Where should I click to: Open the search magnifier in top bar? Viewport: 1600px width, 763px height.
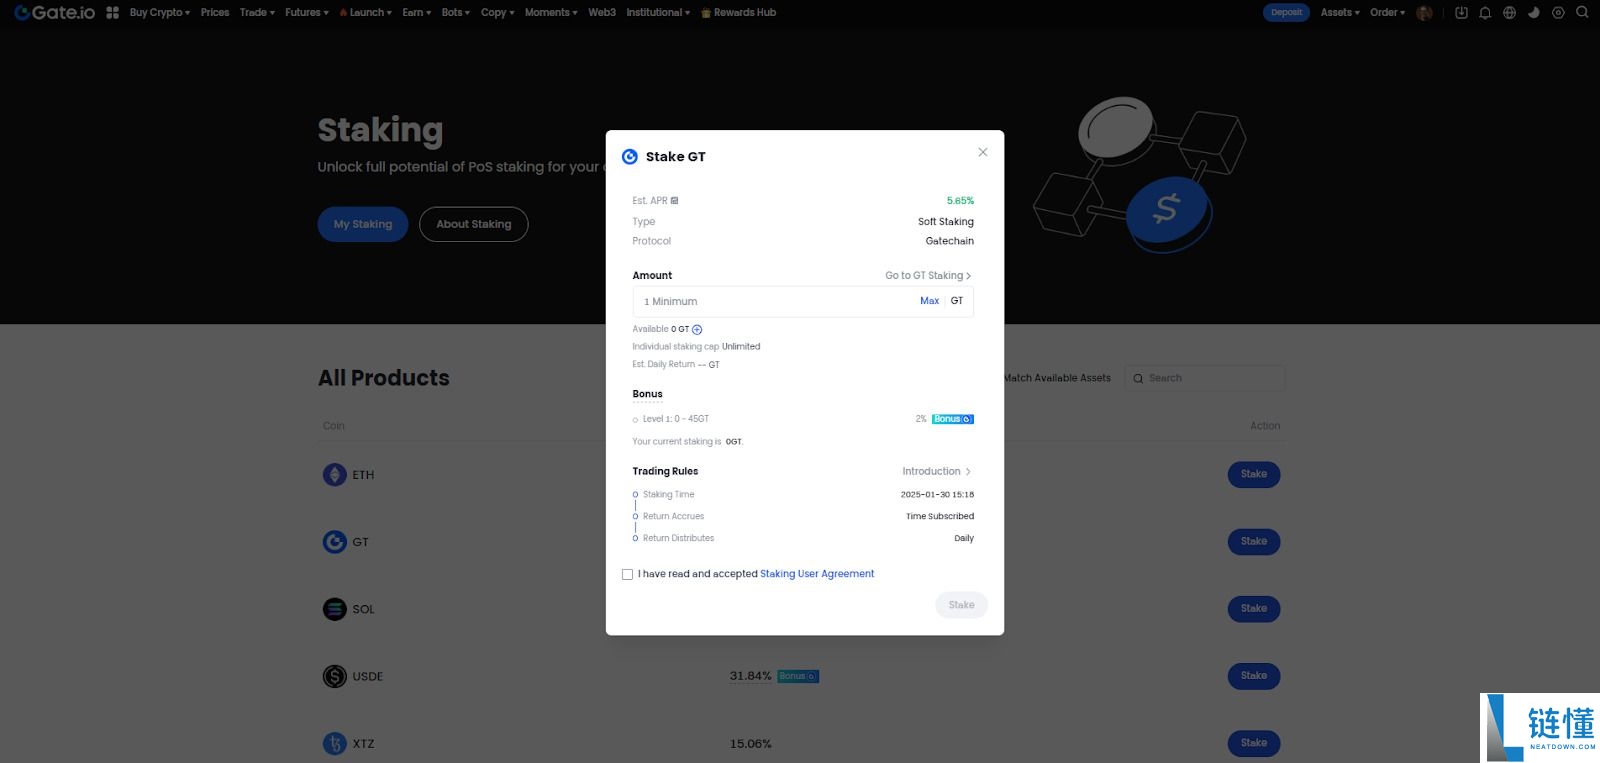coord(1582,13)
